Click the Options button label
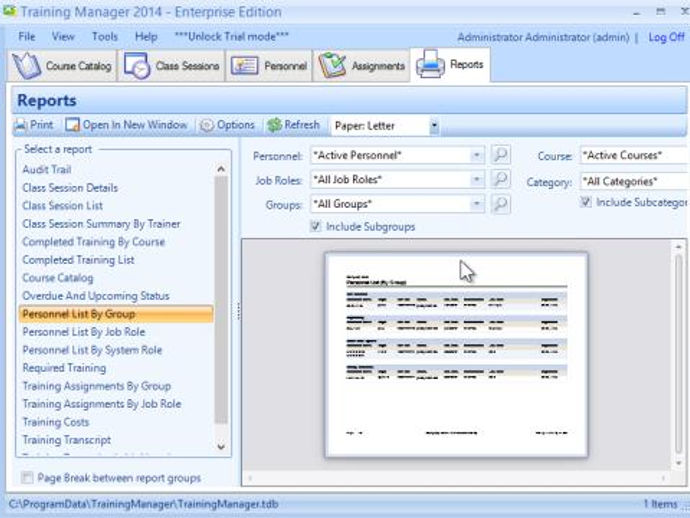Screen dimensions: 690x518 coord(235,125)
